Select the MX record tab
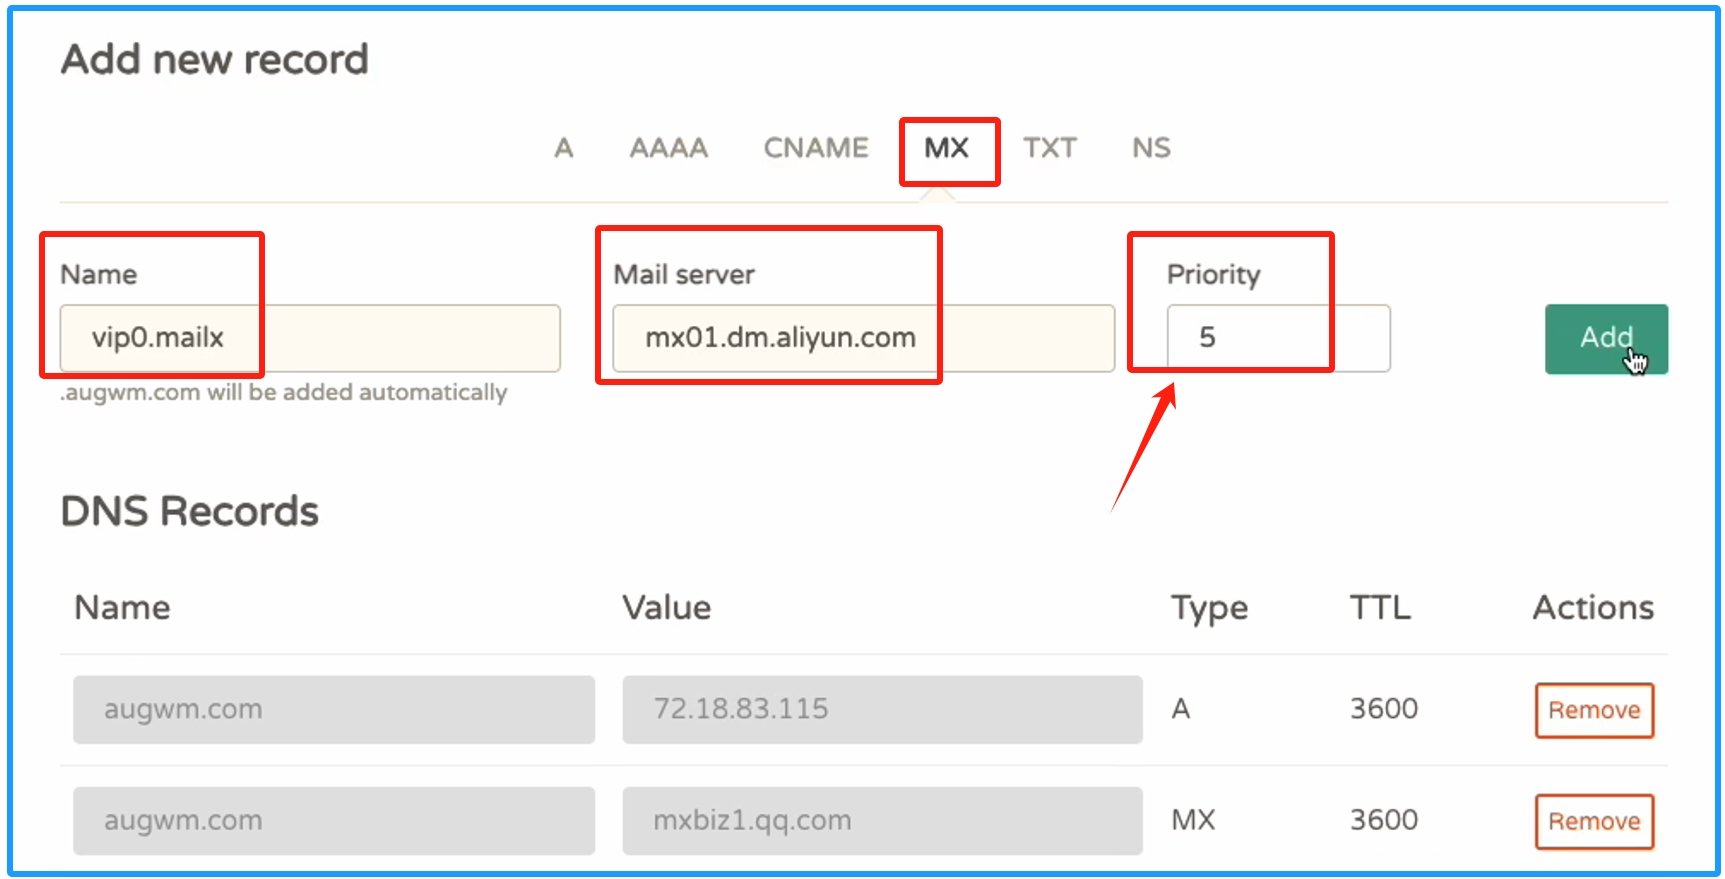Image resolution: width=1725 pixels, height=879 pixels. coord(947,148)
